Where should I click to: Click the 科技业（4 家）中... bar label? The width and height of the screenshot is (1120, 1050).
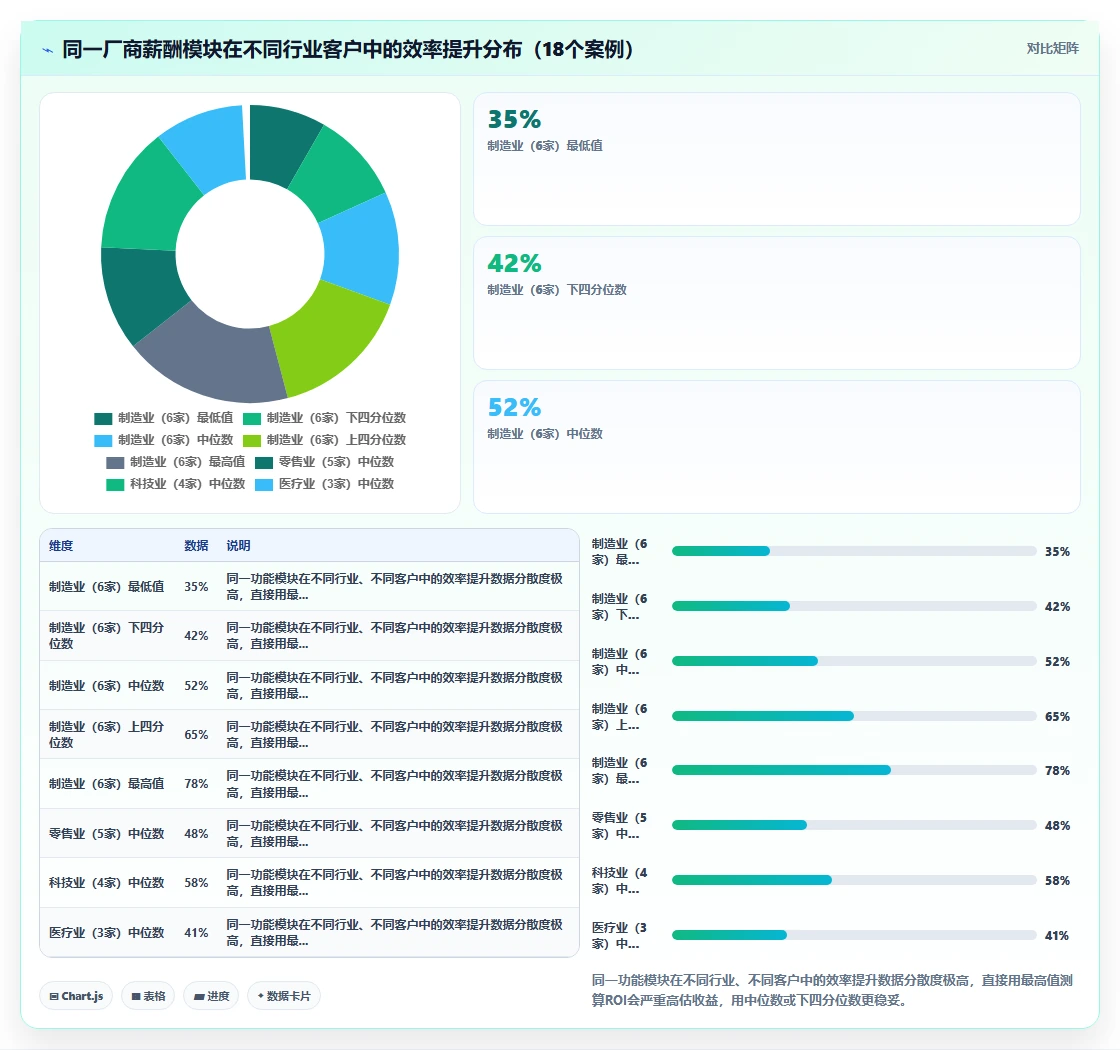click(619, 881)
